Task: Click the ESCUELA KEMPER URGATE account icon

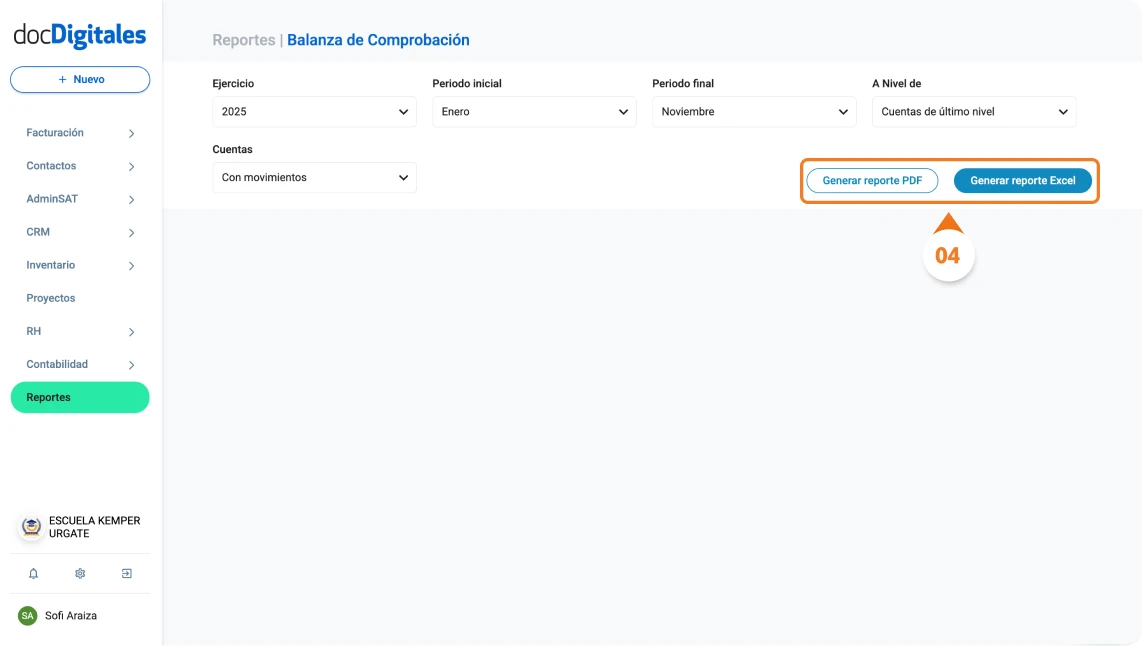Action: click(29, 527)
